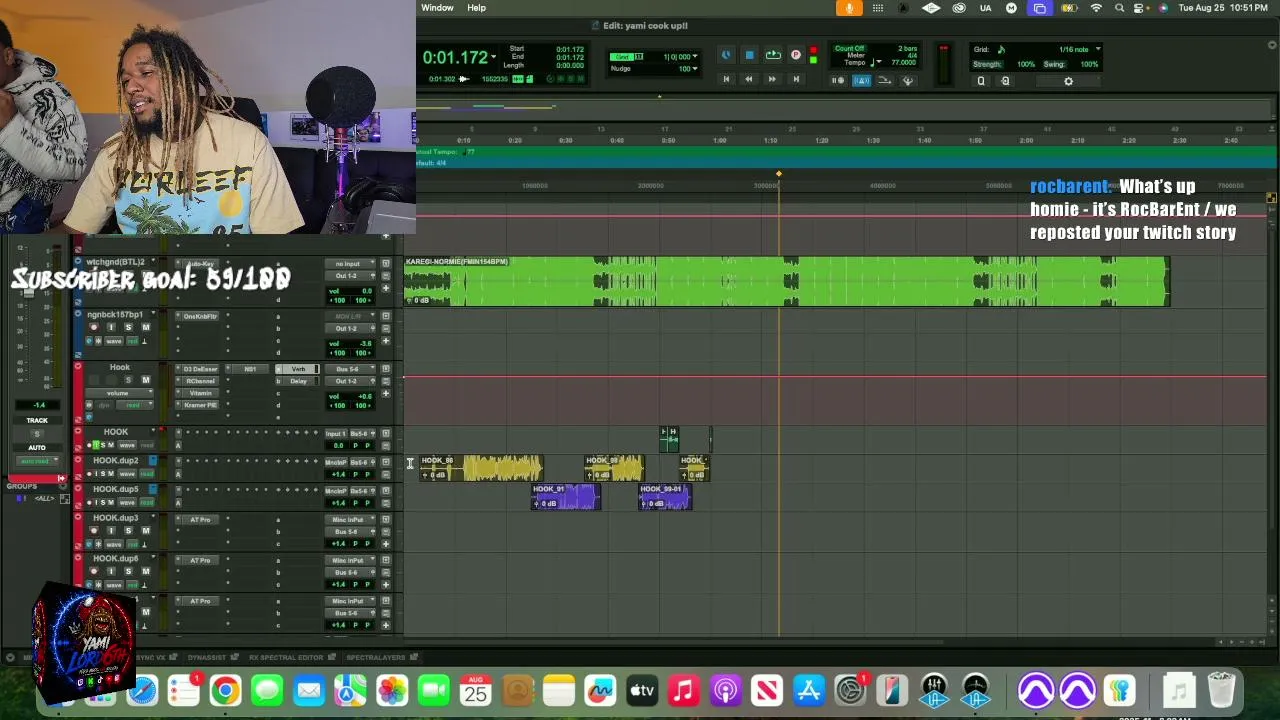The height and width of the screenshot is (720, 1280).
Task: Open the quantize settings gear icon
Action: click(x=1068, y=81)
